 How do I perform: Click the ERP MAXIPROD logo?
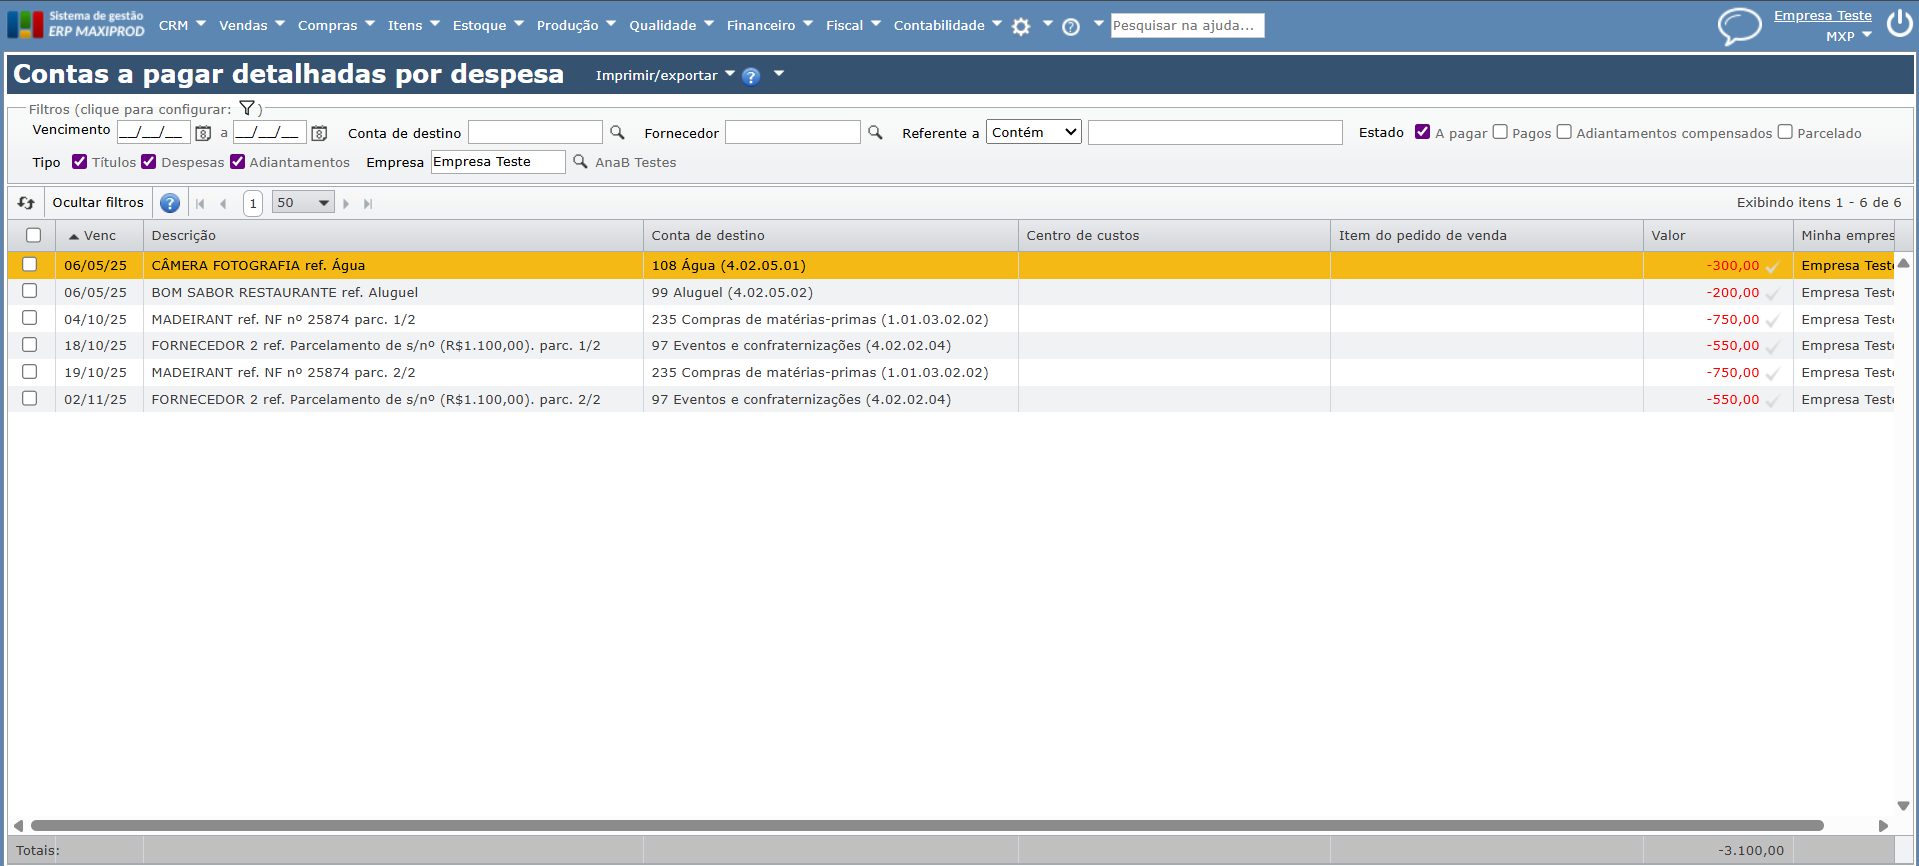tap(76, 24)
